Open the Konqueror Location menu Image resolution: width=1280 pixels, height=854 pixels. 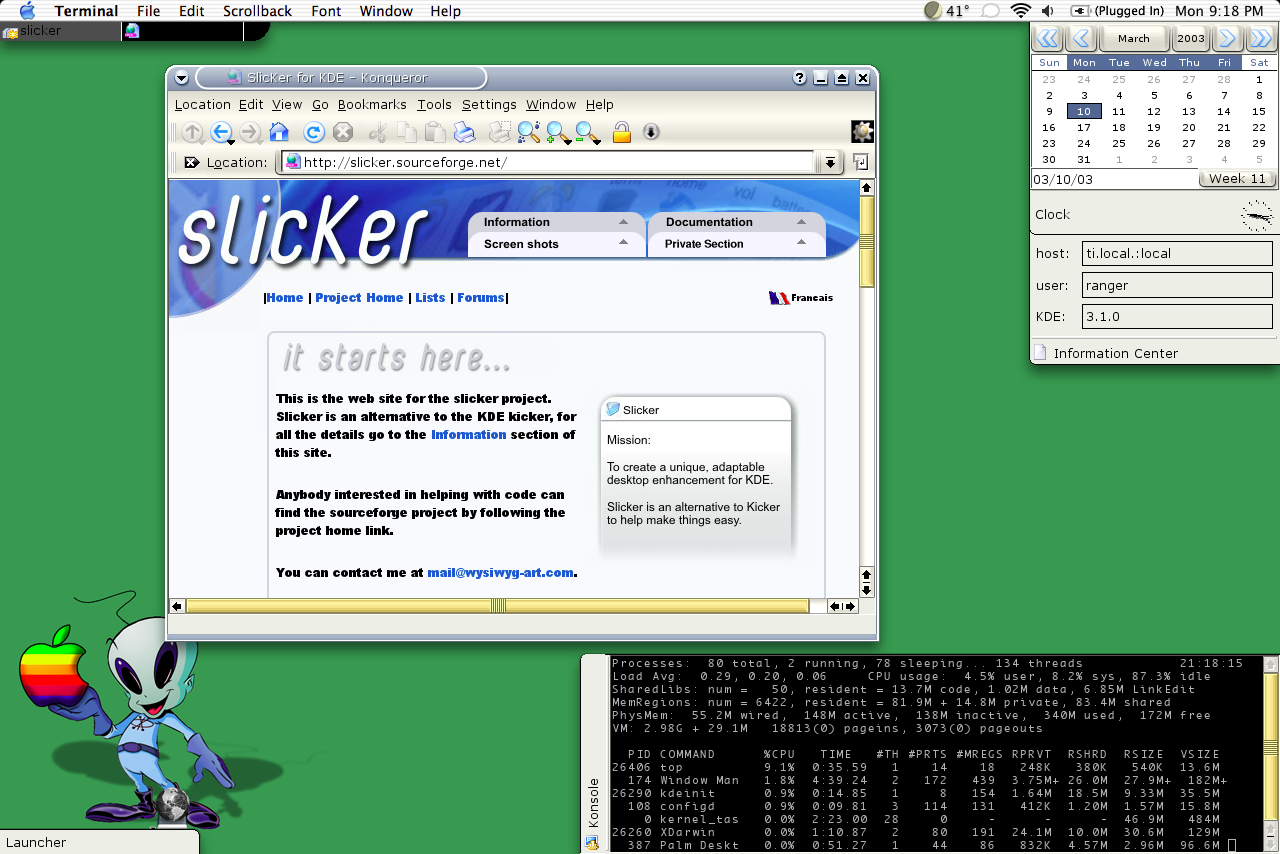[203, 104]
